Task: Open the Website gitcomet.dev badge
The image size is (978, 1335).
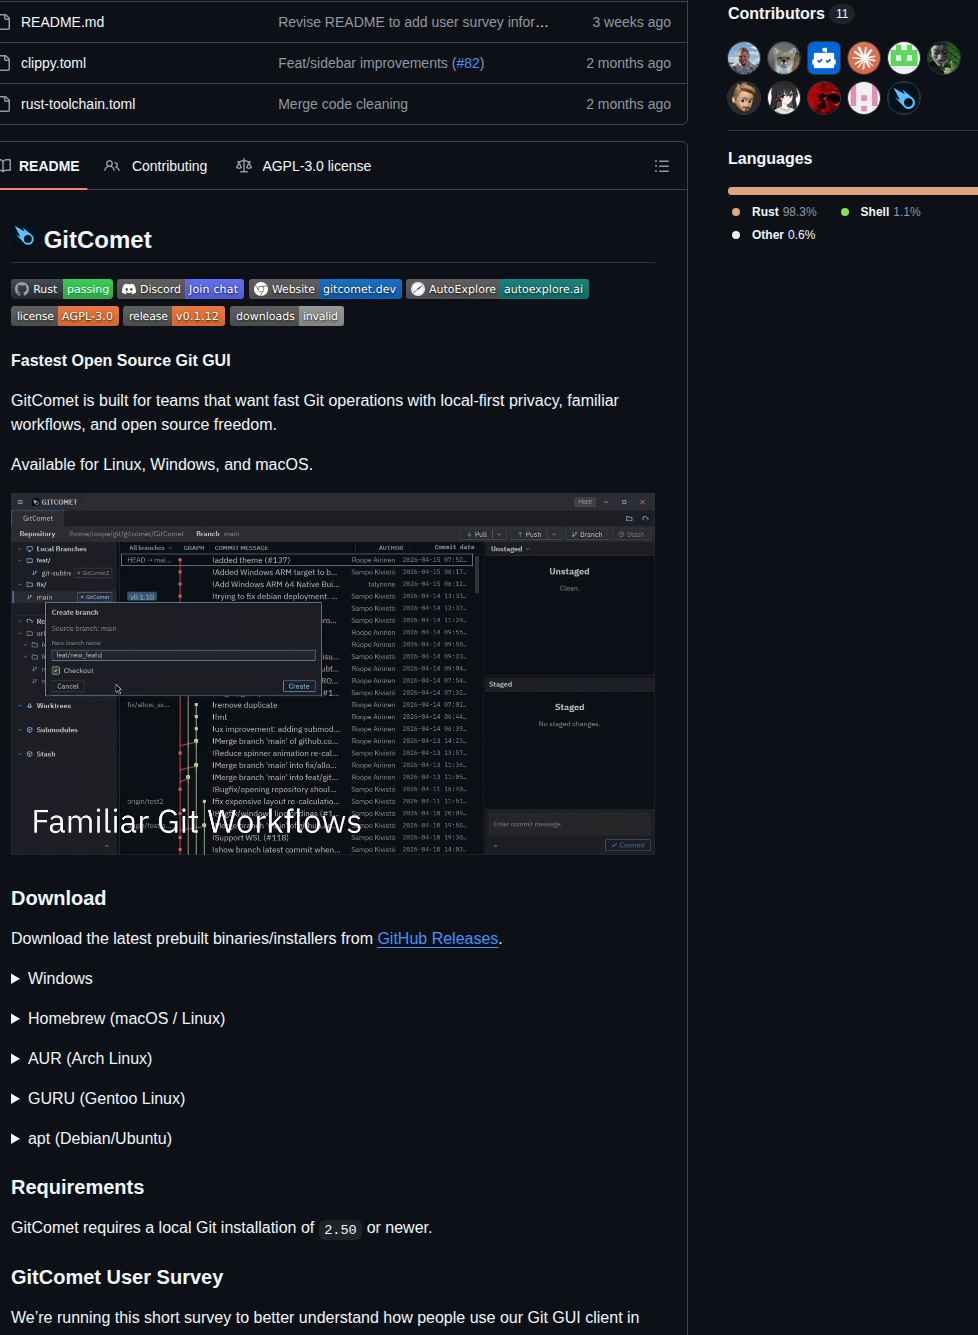Action: click(x=325, y=289)
